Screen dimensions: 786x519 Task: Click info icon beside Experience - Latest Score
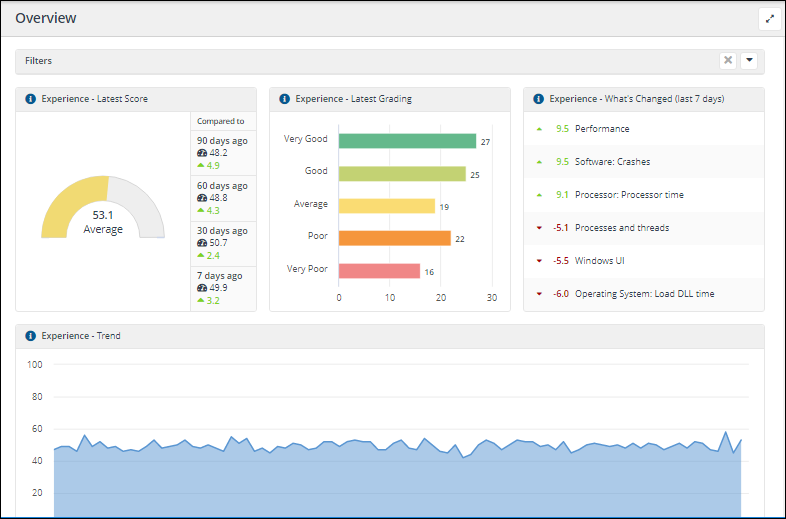30,99
